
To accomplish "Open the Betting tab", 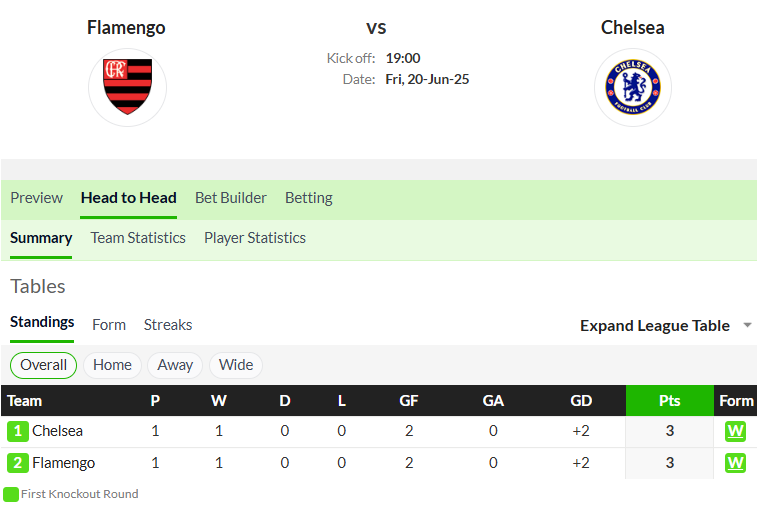I will coord(308,198).
